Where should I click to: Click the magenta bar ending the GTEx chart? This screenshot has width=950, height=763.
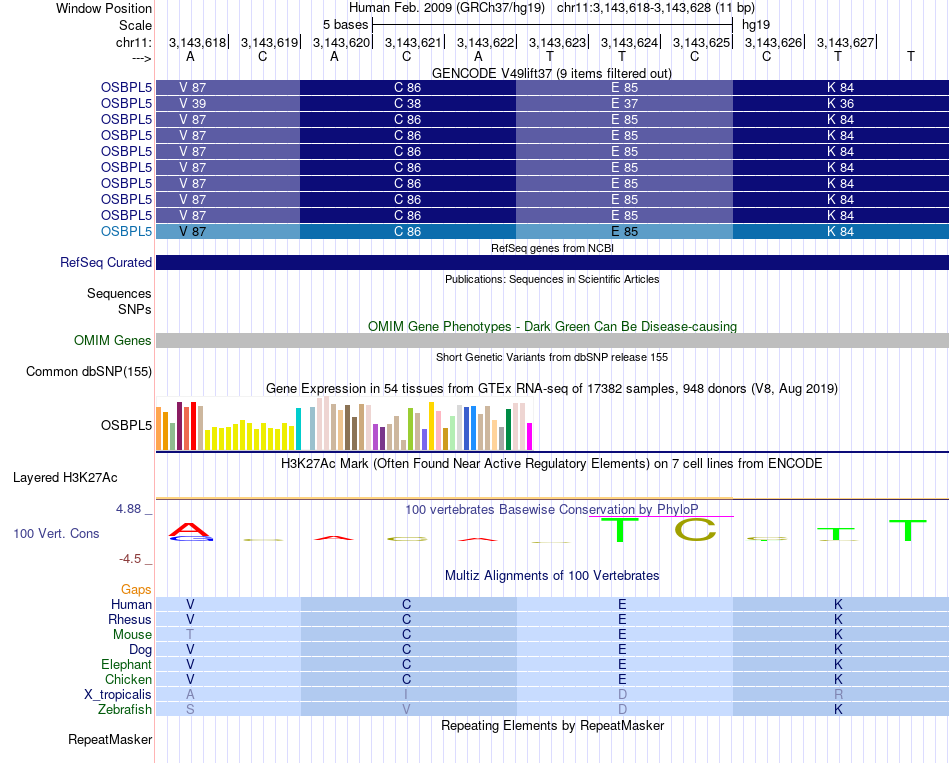(x=530, y=436)
